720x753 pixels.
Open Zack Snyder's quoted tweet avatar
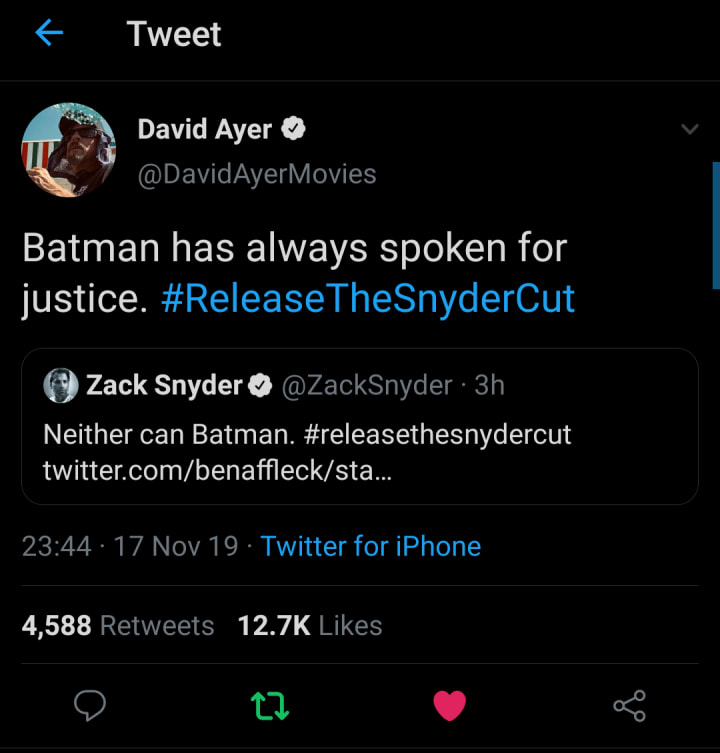tap(61, 385)
